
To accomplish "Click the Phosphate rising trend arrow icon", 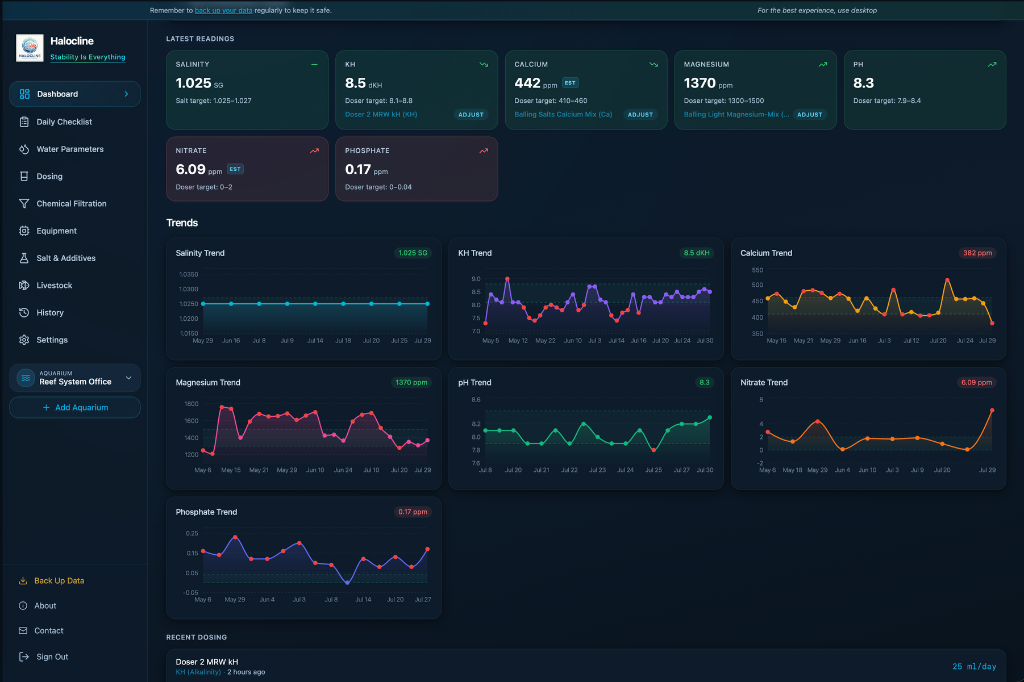I will point(484,151).
